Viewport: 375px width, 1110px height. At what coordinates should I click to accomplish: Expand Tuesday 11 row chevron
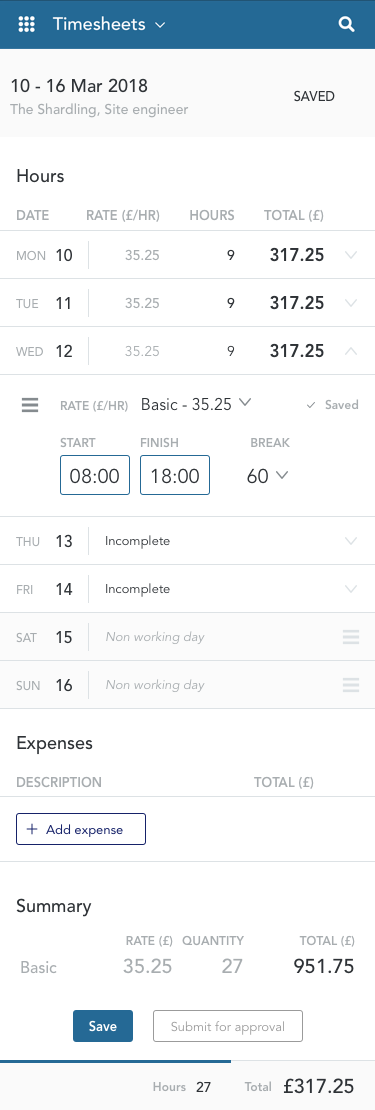click(350, 303)
